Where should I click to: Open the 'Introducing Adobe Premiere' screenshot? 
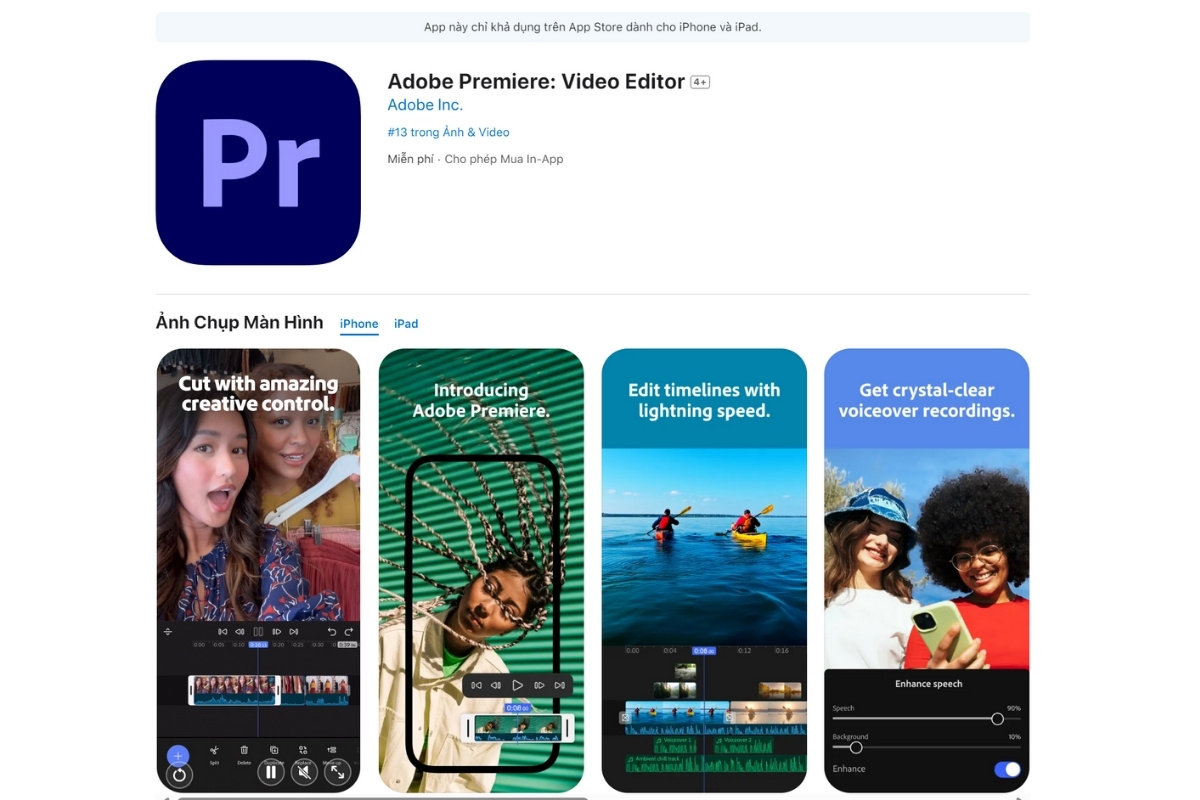(x=481, y=570)
